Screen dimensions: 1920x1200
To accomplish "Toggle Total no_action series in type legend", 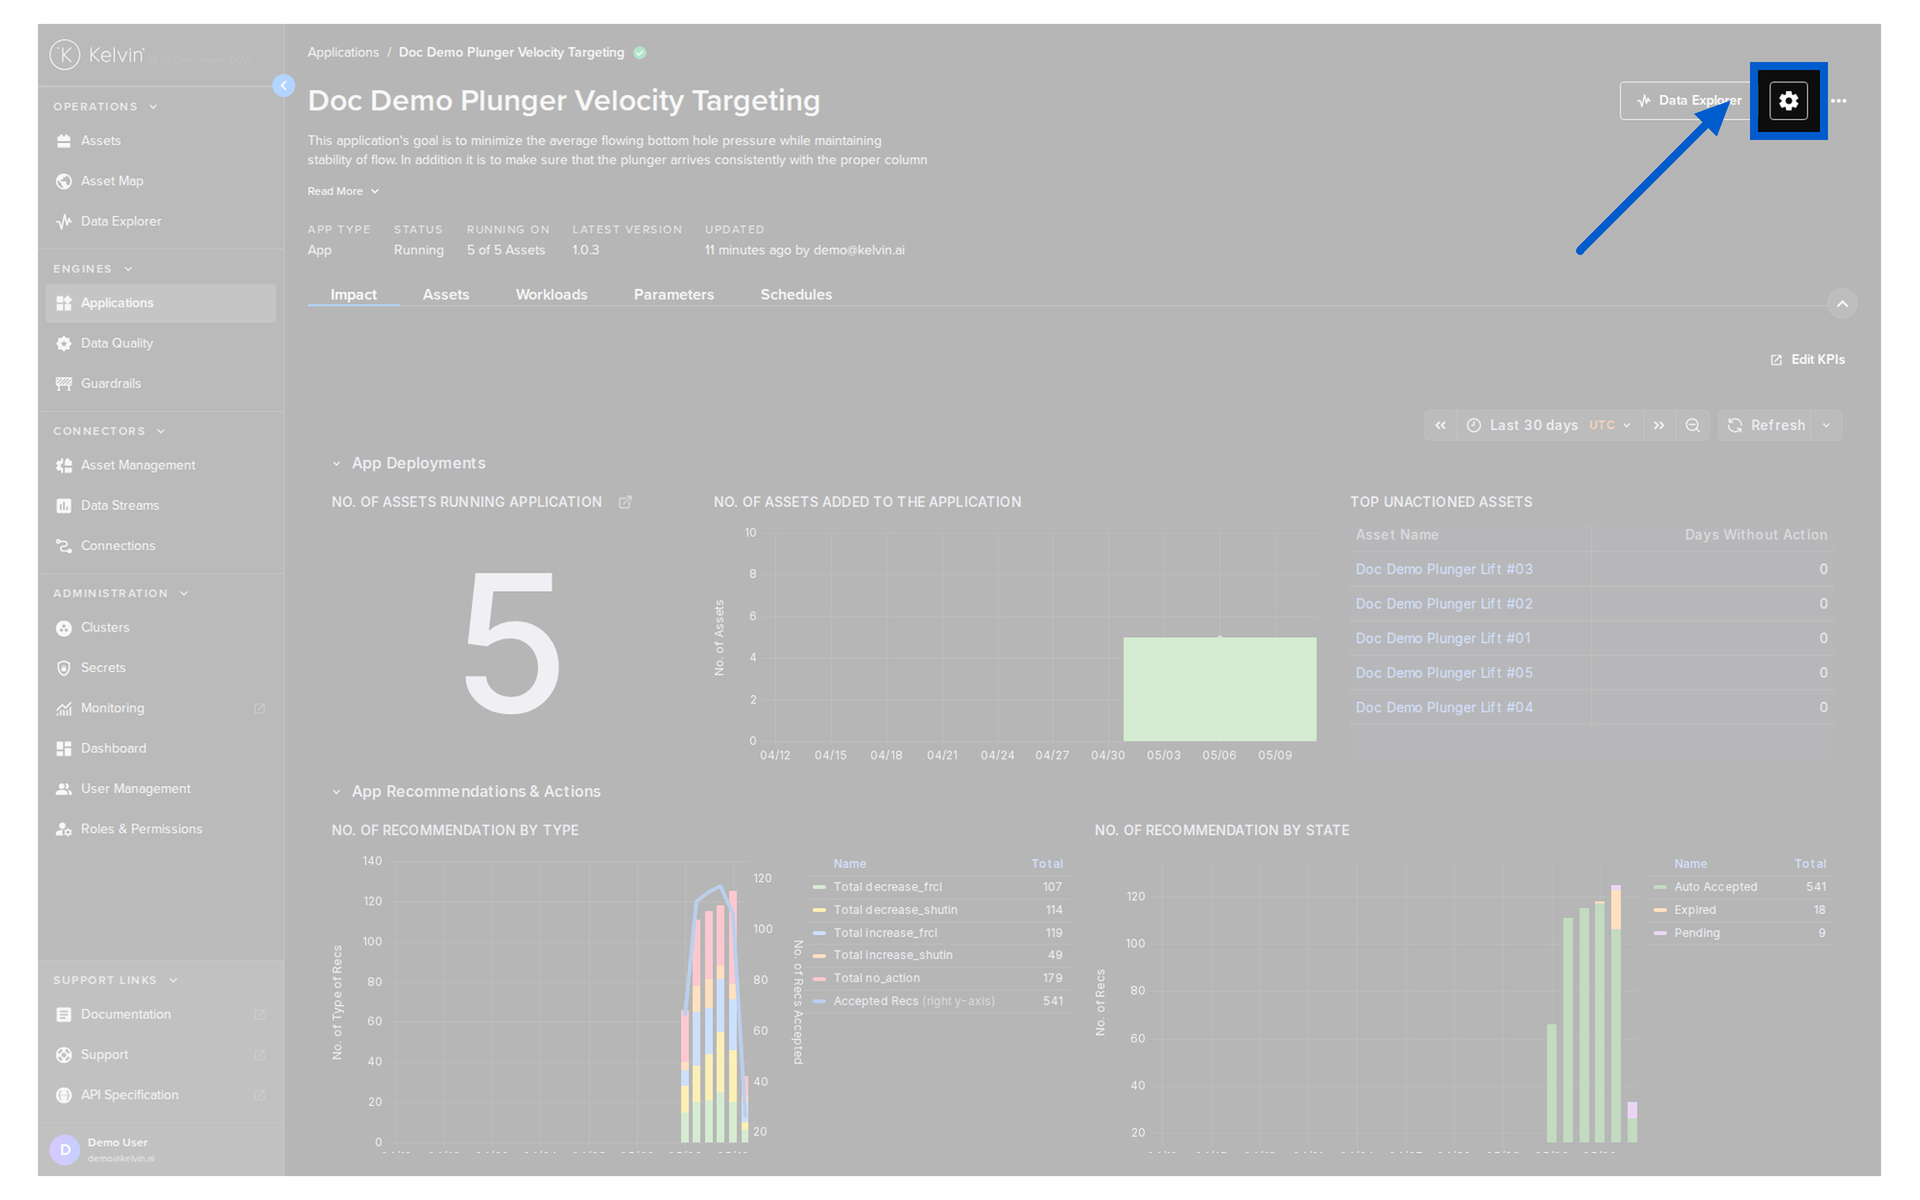I will pos(876,978).
